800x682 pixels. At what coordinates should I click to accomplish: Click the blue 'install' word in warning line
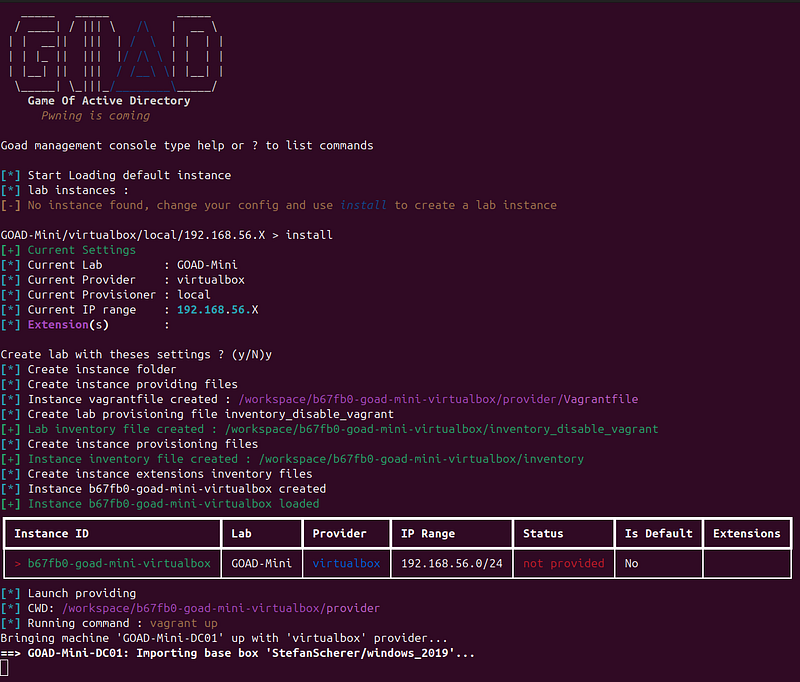click(363, 205)
